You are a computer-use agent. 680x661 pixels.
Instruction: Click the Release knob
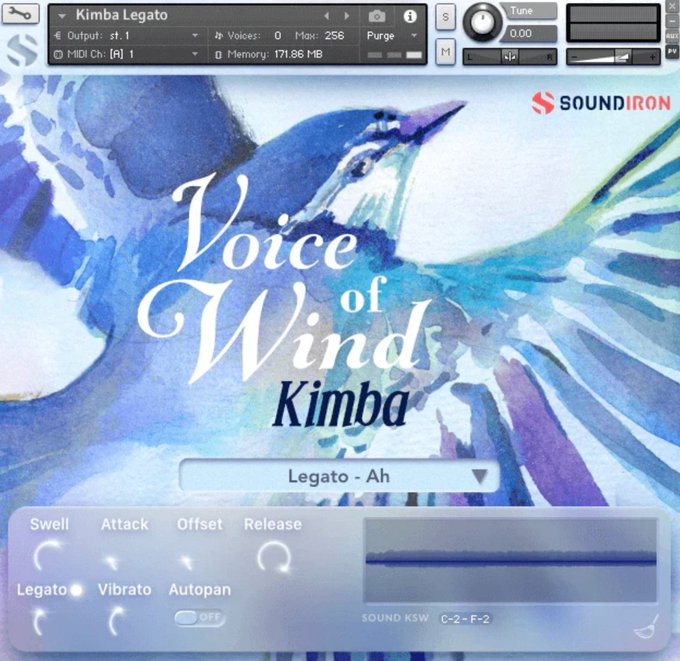[274, 556]
